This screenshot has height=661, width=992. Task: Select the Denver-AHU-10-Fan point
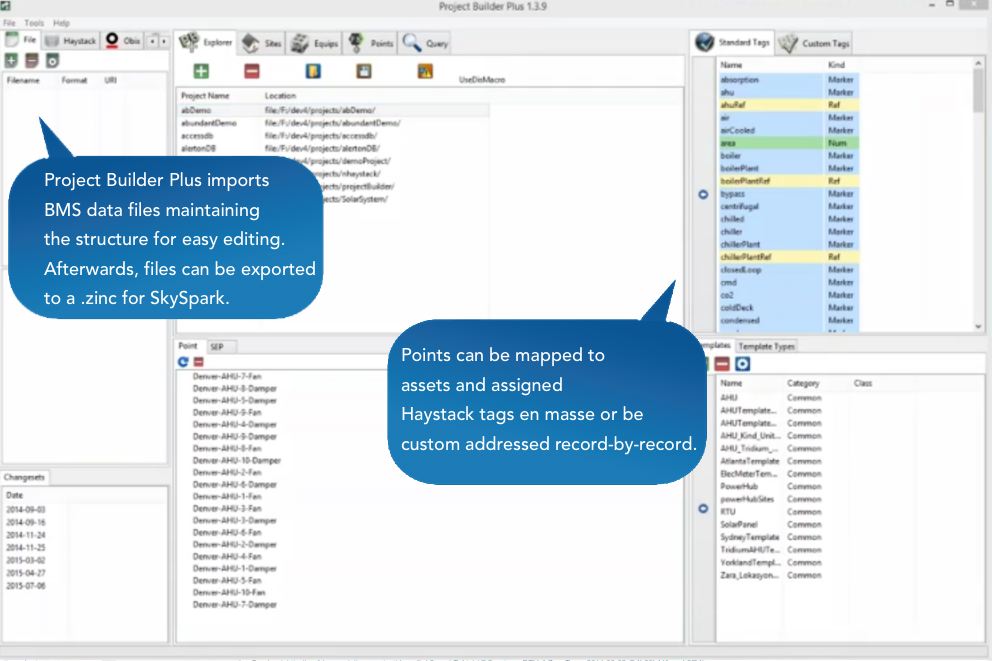(229, 593)
